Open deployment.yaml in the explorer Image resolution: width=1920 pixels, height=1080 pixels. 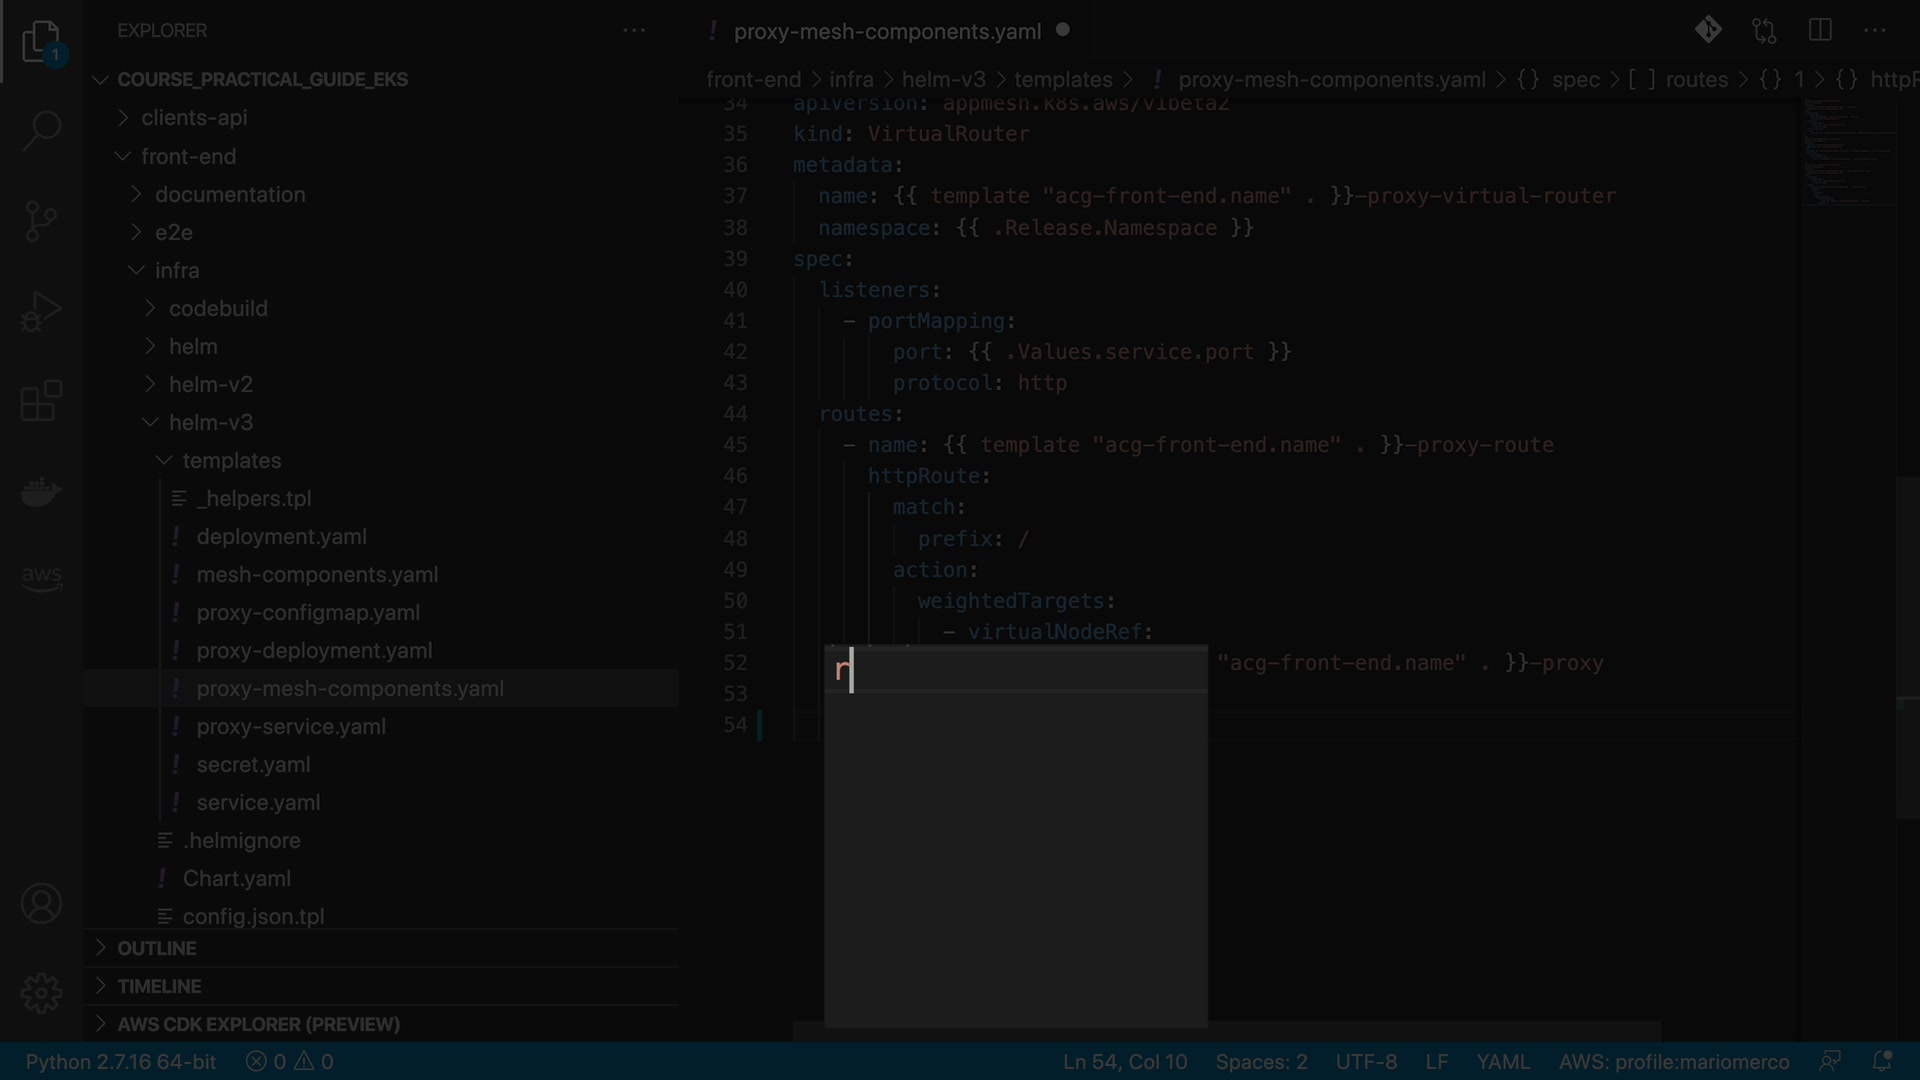click(x=281, y=536)
